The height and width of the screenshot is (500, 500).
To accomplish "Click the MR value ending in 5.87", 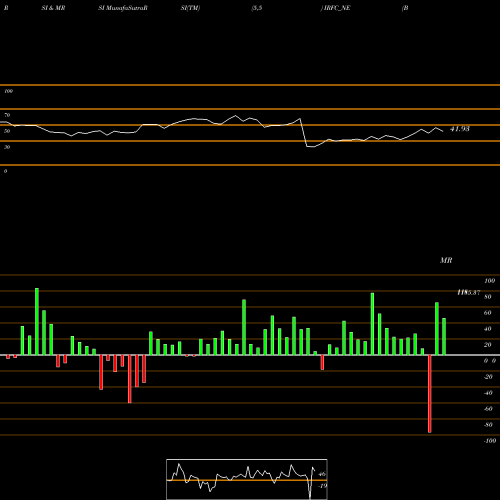I will 469,293.
